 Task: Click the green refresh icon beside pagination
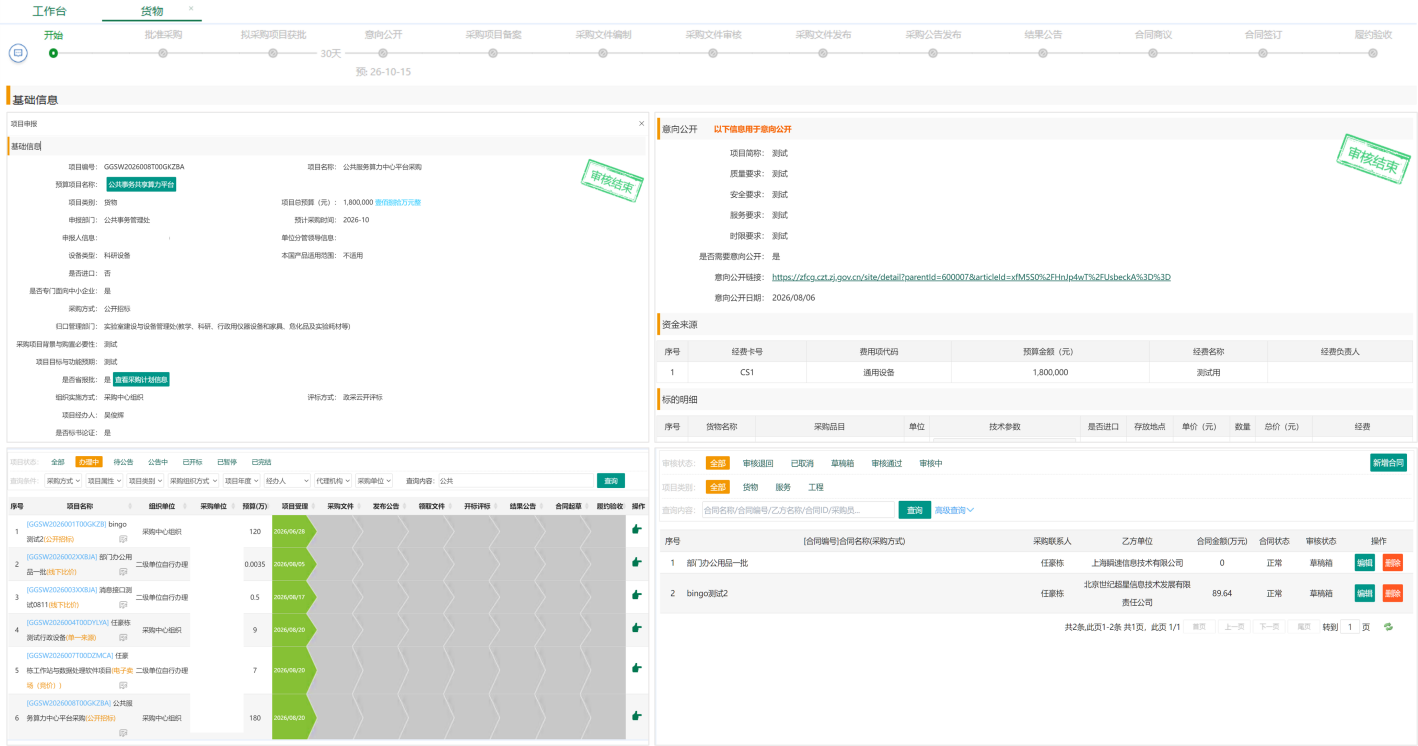tap(1388, 627)
